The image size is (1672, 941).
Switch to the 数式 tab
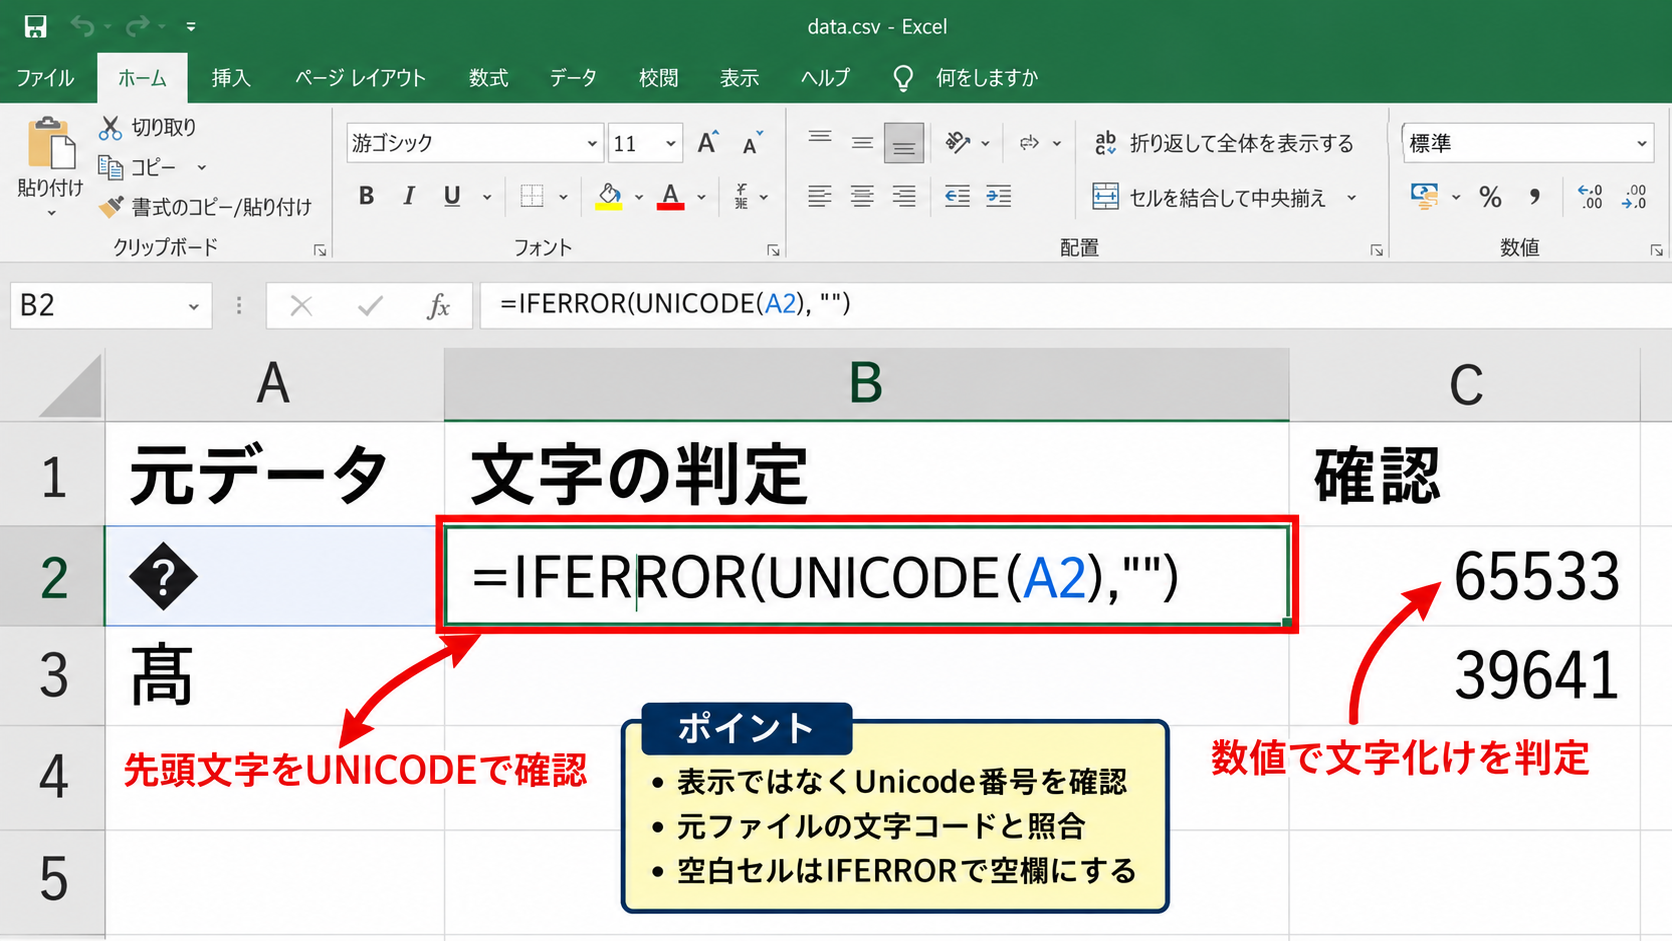pos(489,78)
